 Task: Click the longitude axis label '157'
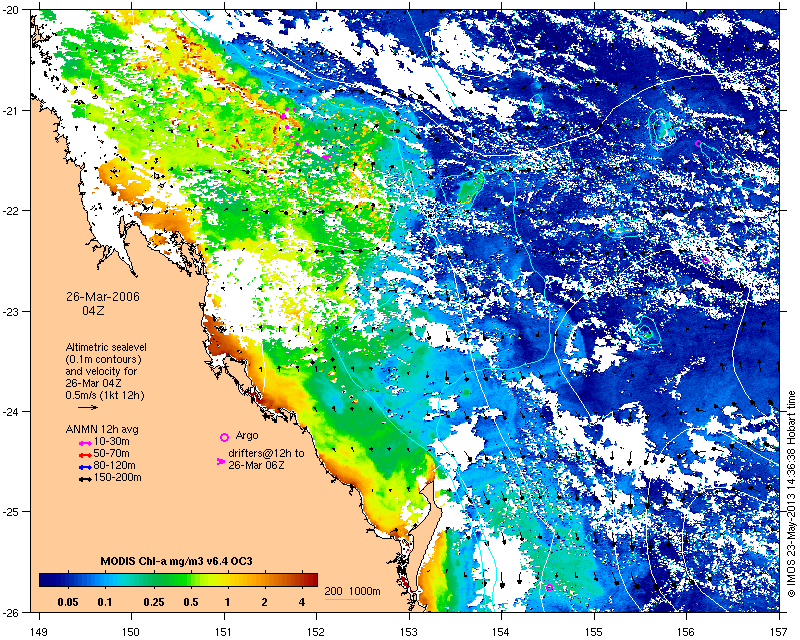click(x=779, y=631)
